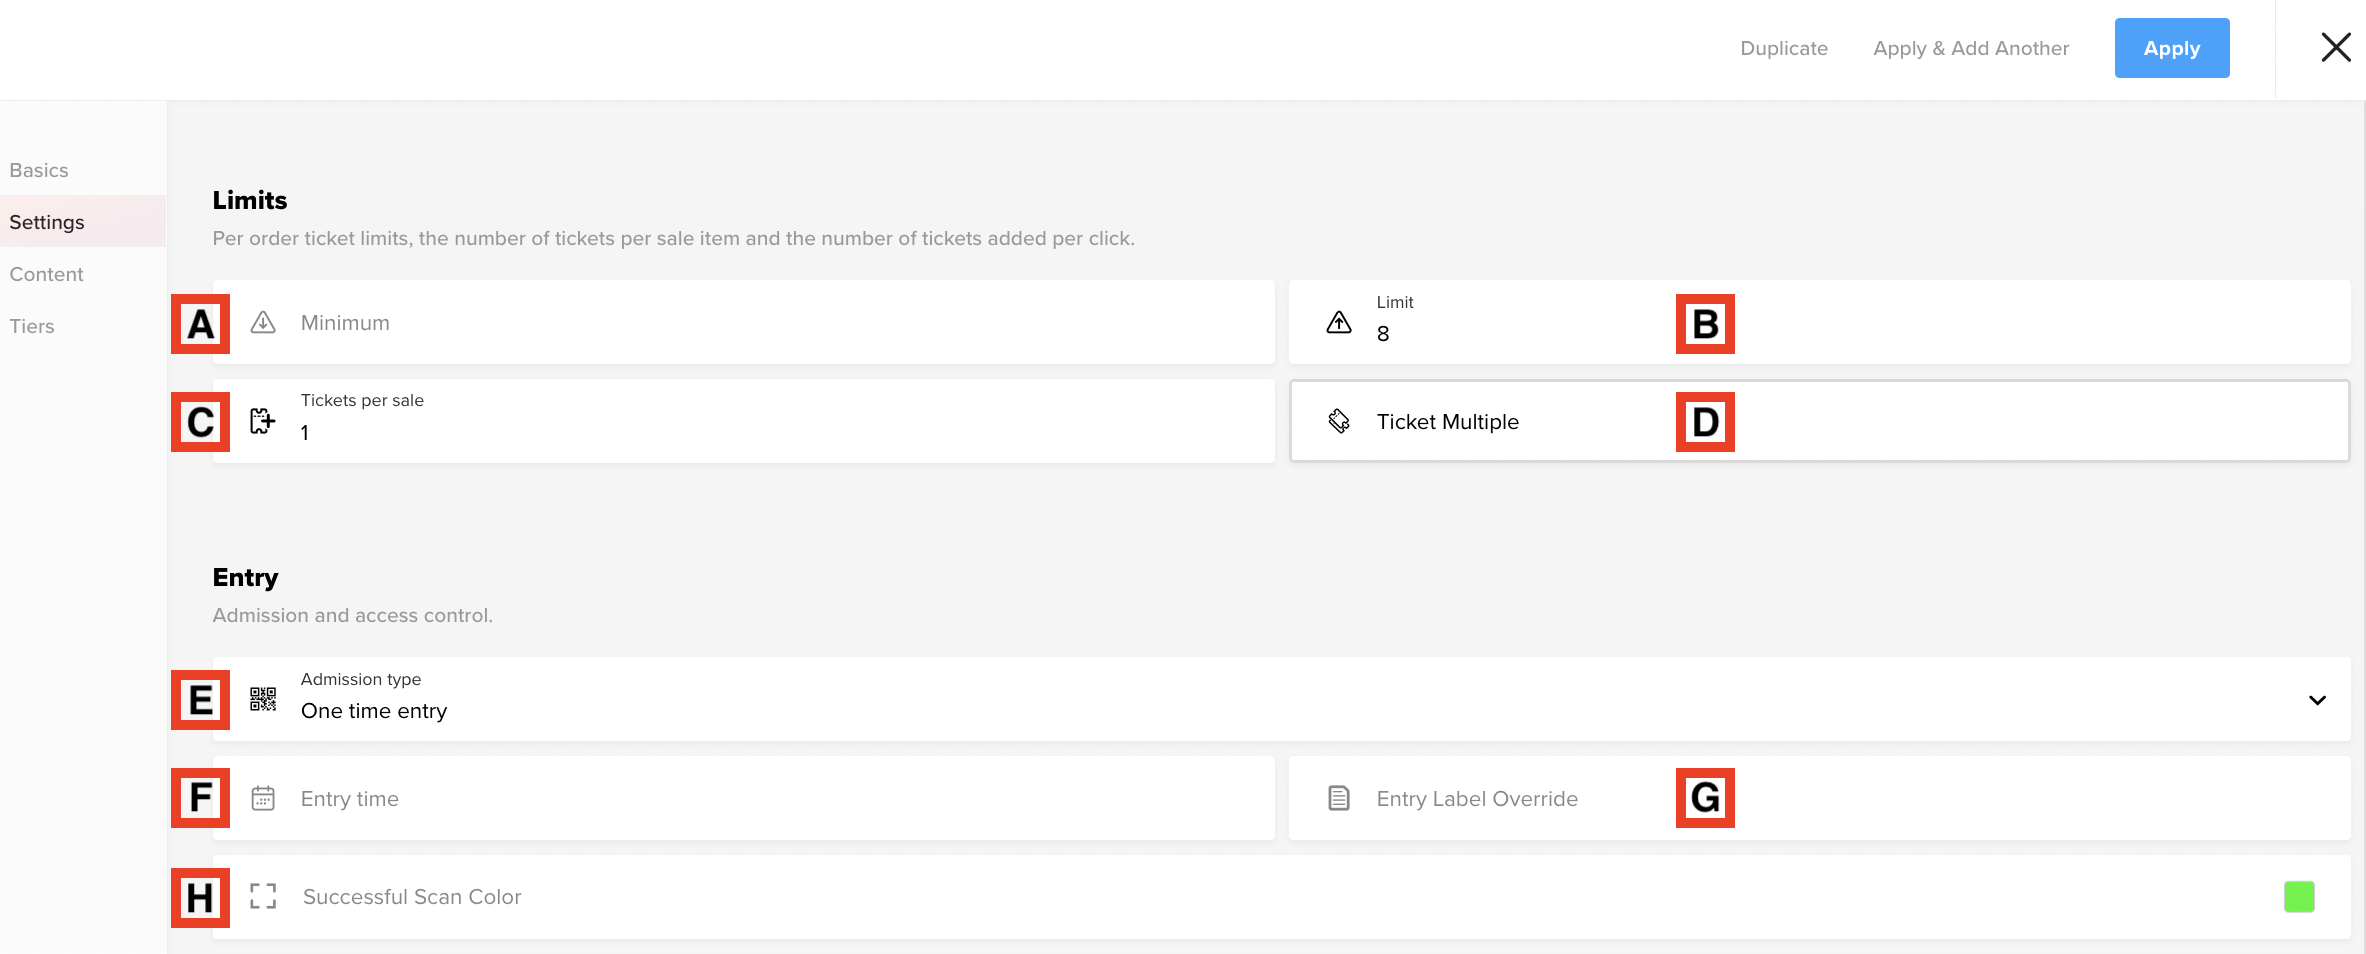Click 'Admission and access control.' text

point(352,615)
